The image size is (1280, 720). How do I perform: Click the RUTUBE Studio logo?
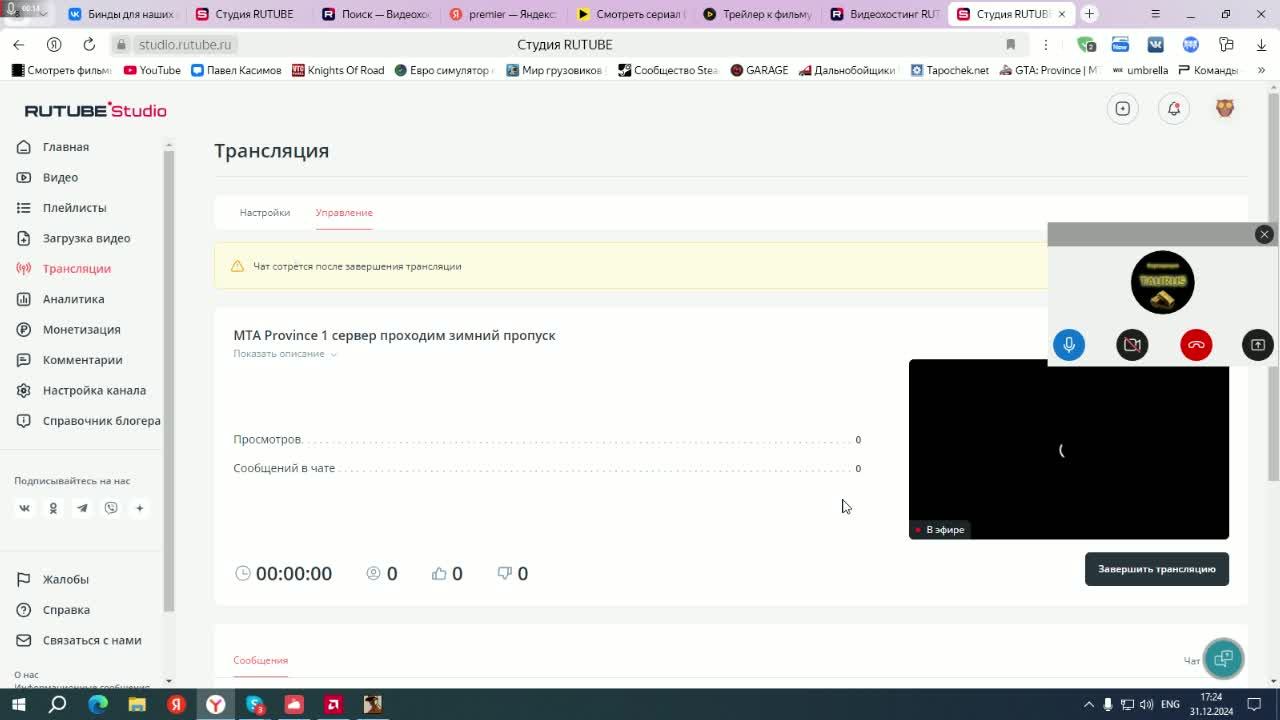[96, 110]
